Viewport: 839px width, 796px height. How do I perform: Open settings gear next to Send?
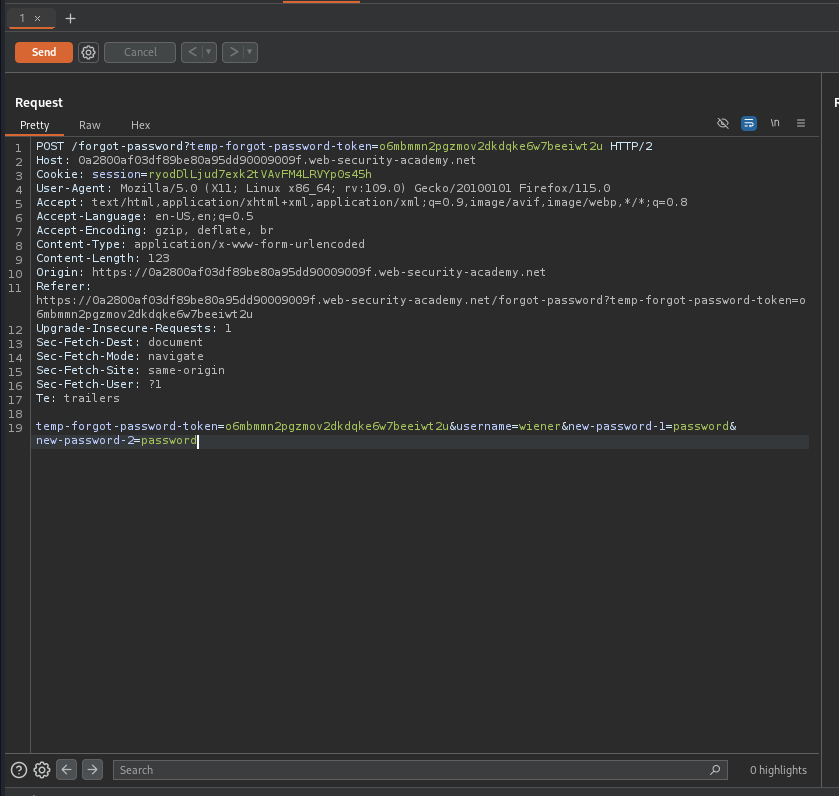[x=88, y=52]
